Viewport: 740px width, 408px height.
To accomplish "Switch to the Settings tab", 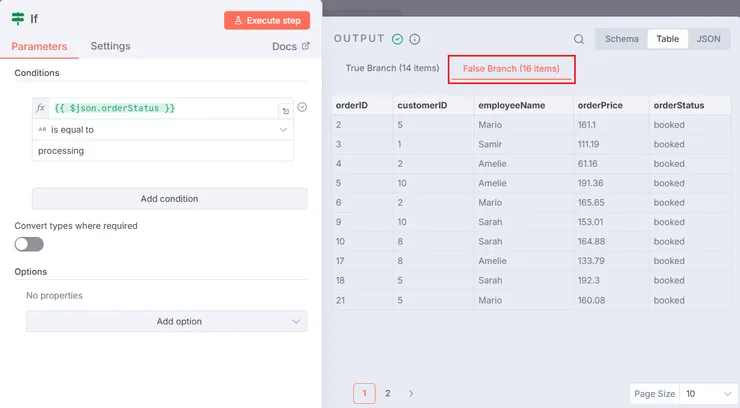I will [x=110, y=46].
